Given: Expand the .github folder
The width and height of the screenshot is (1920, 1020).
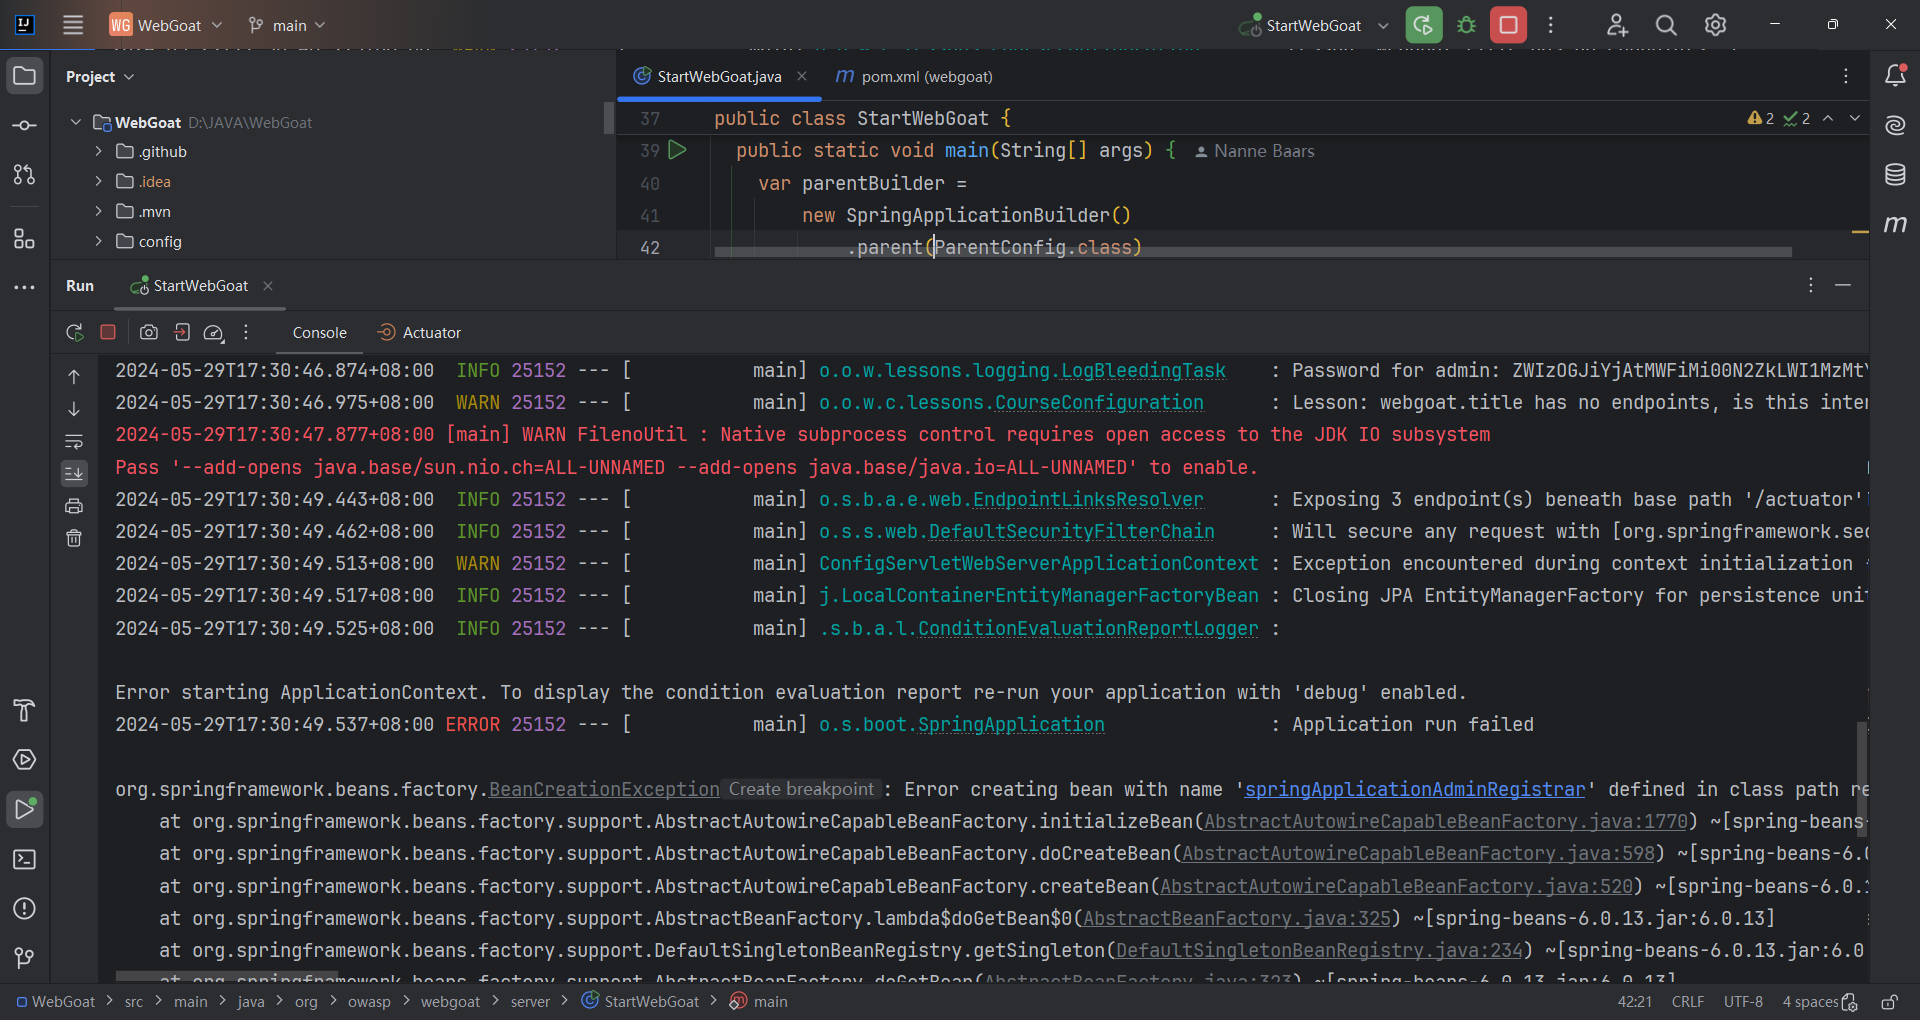Looking at the screenshot, I should point(98,152).
